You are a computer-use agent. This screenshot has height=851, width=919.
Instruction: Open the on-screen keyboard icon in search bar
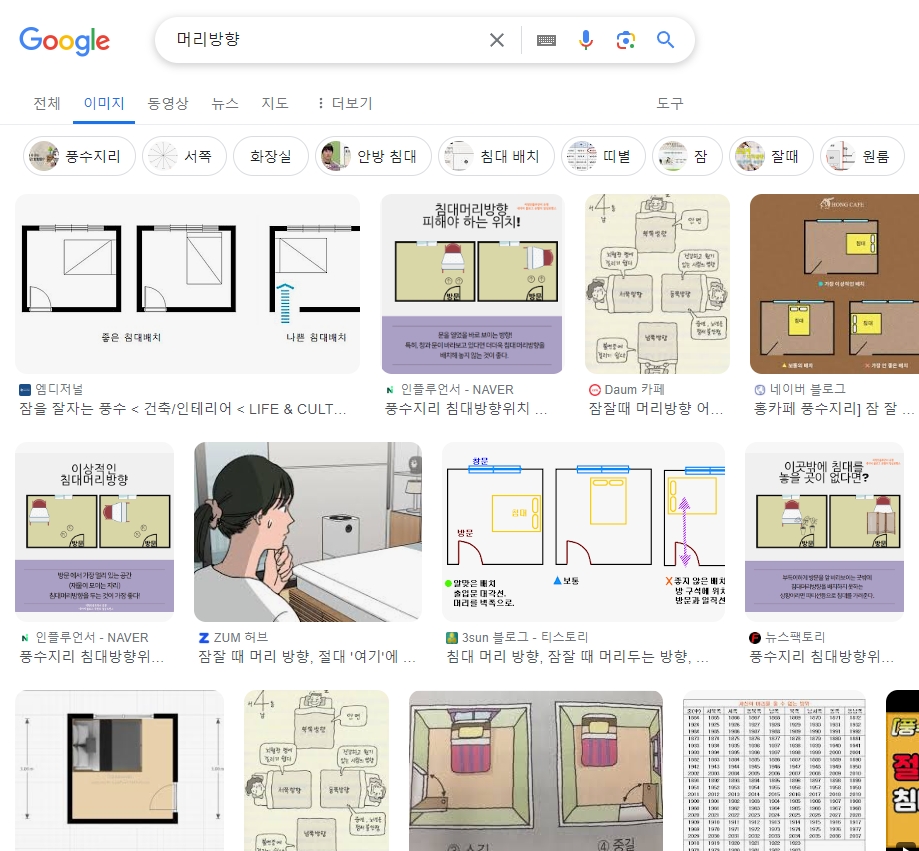pos(546,40)
